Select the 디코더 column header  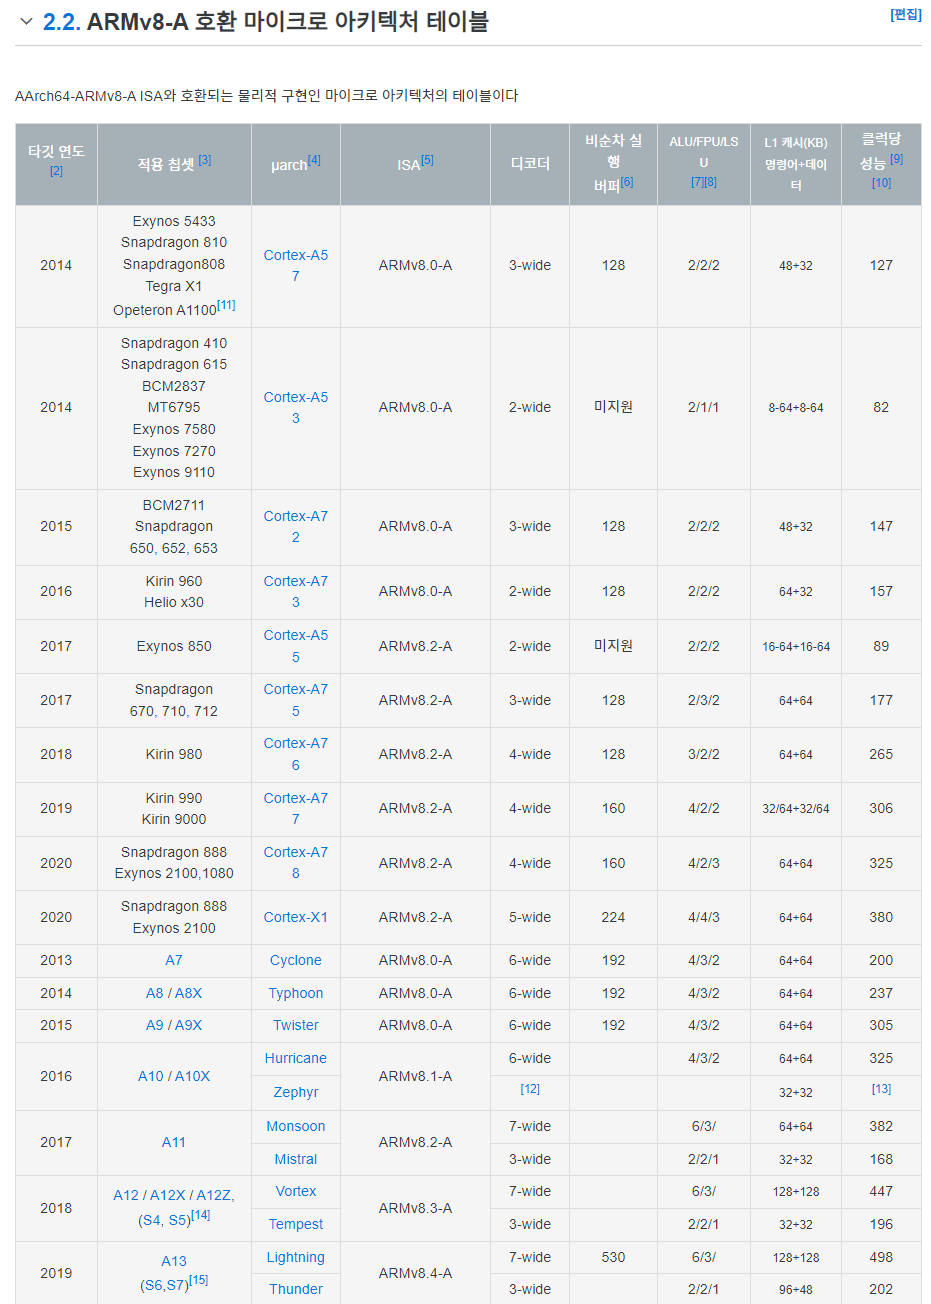530,164
